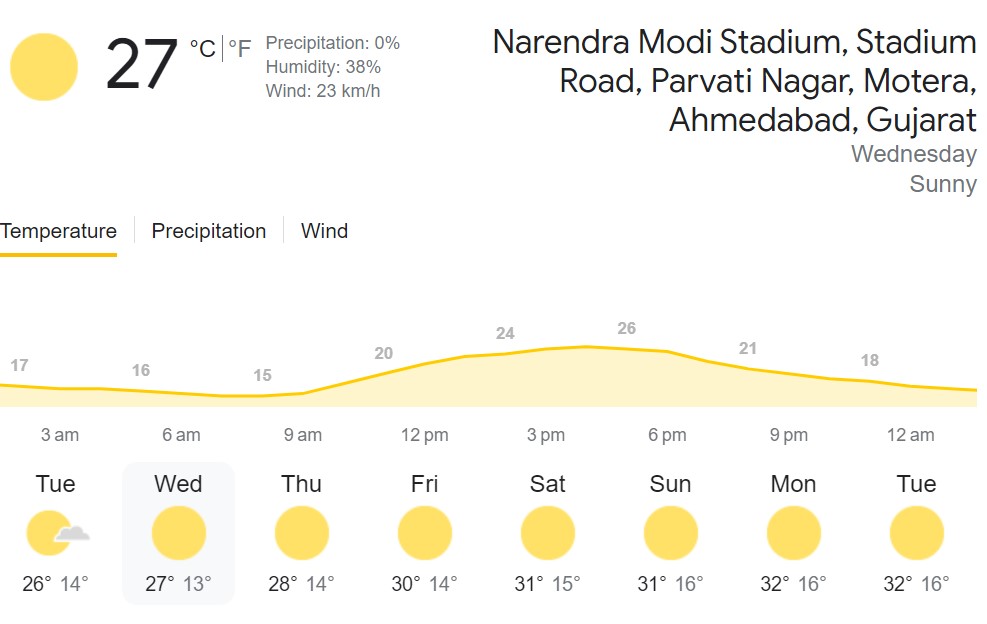Click the 15 degree low point on graph
Image resolution: width=987 pixels, height=624 pixels.
262,376
